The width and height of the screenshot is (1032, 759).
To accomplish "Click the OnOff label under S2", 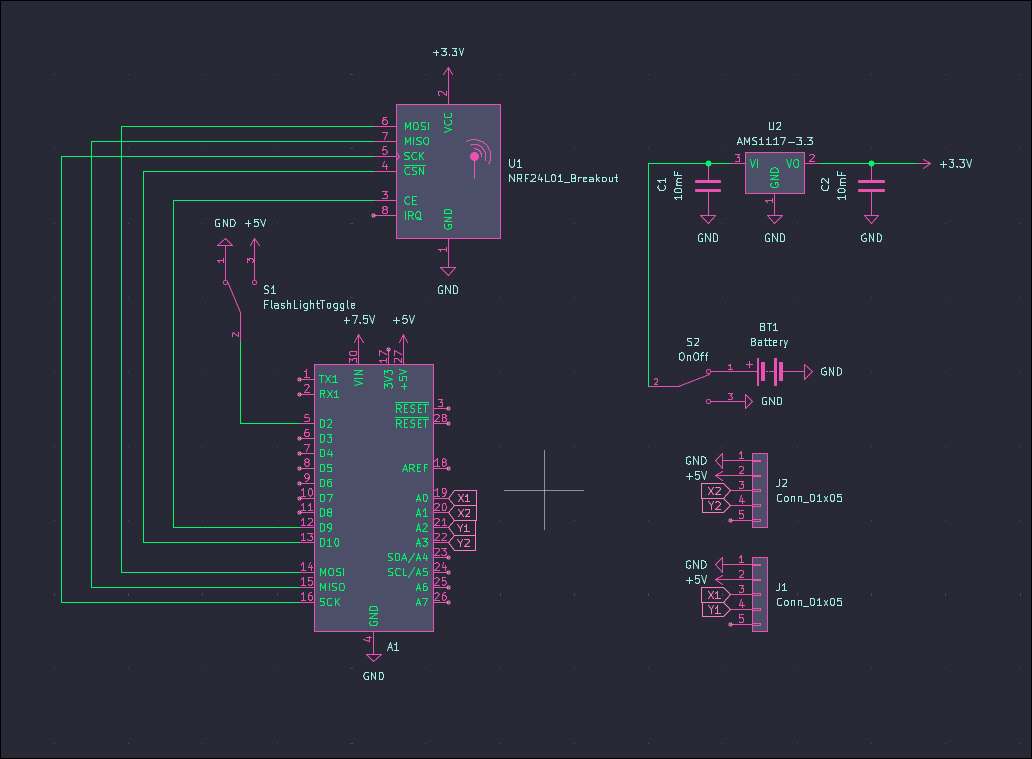I will point(693,357).
